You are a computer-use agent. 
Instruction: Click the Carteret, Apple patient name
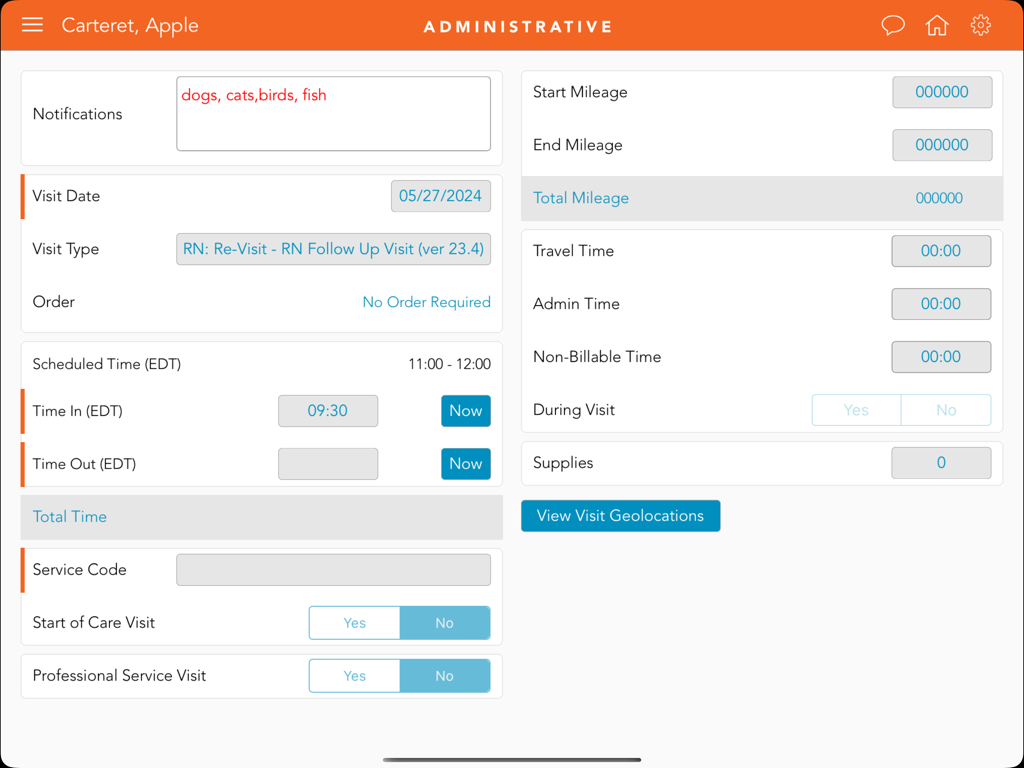coord(130,25)
